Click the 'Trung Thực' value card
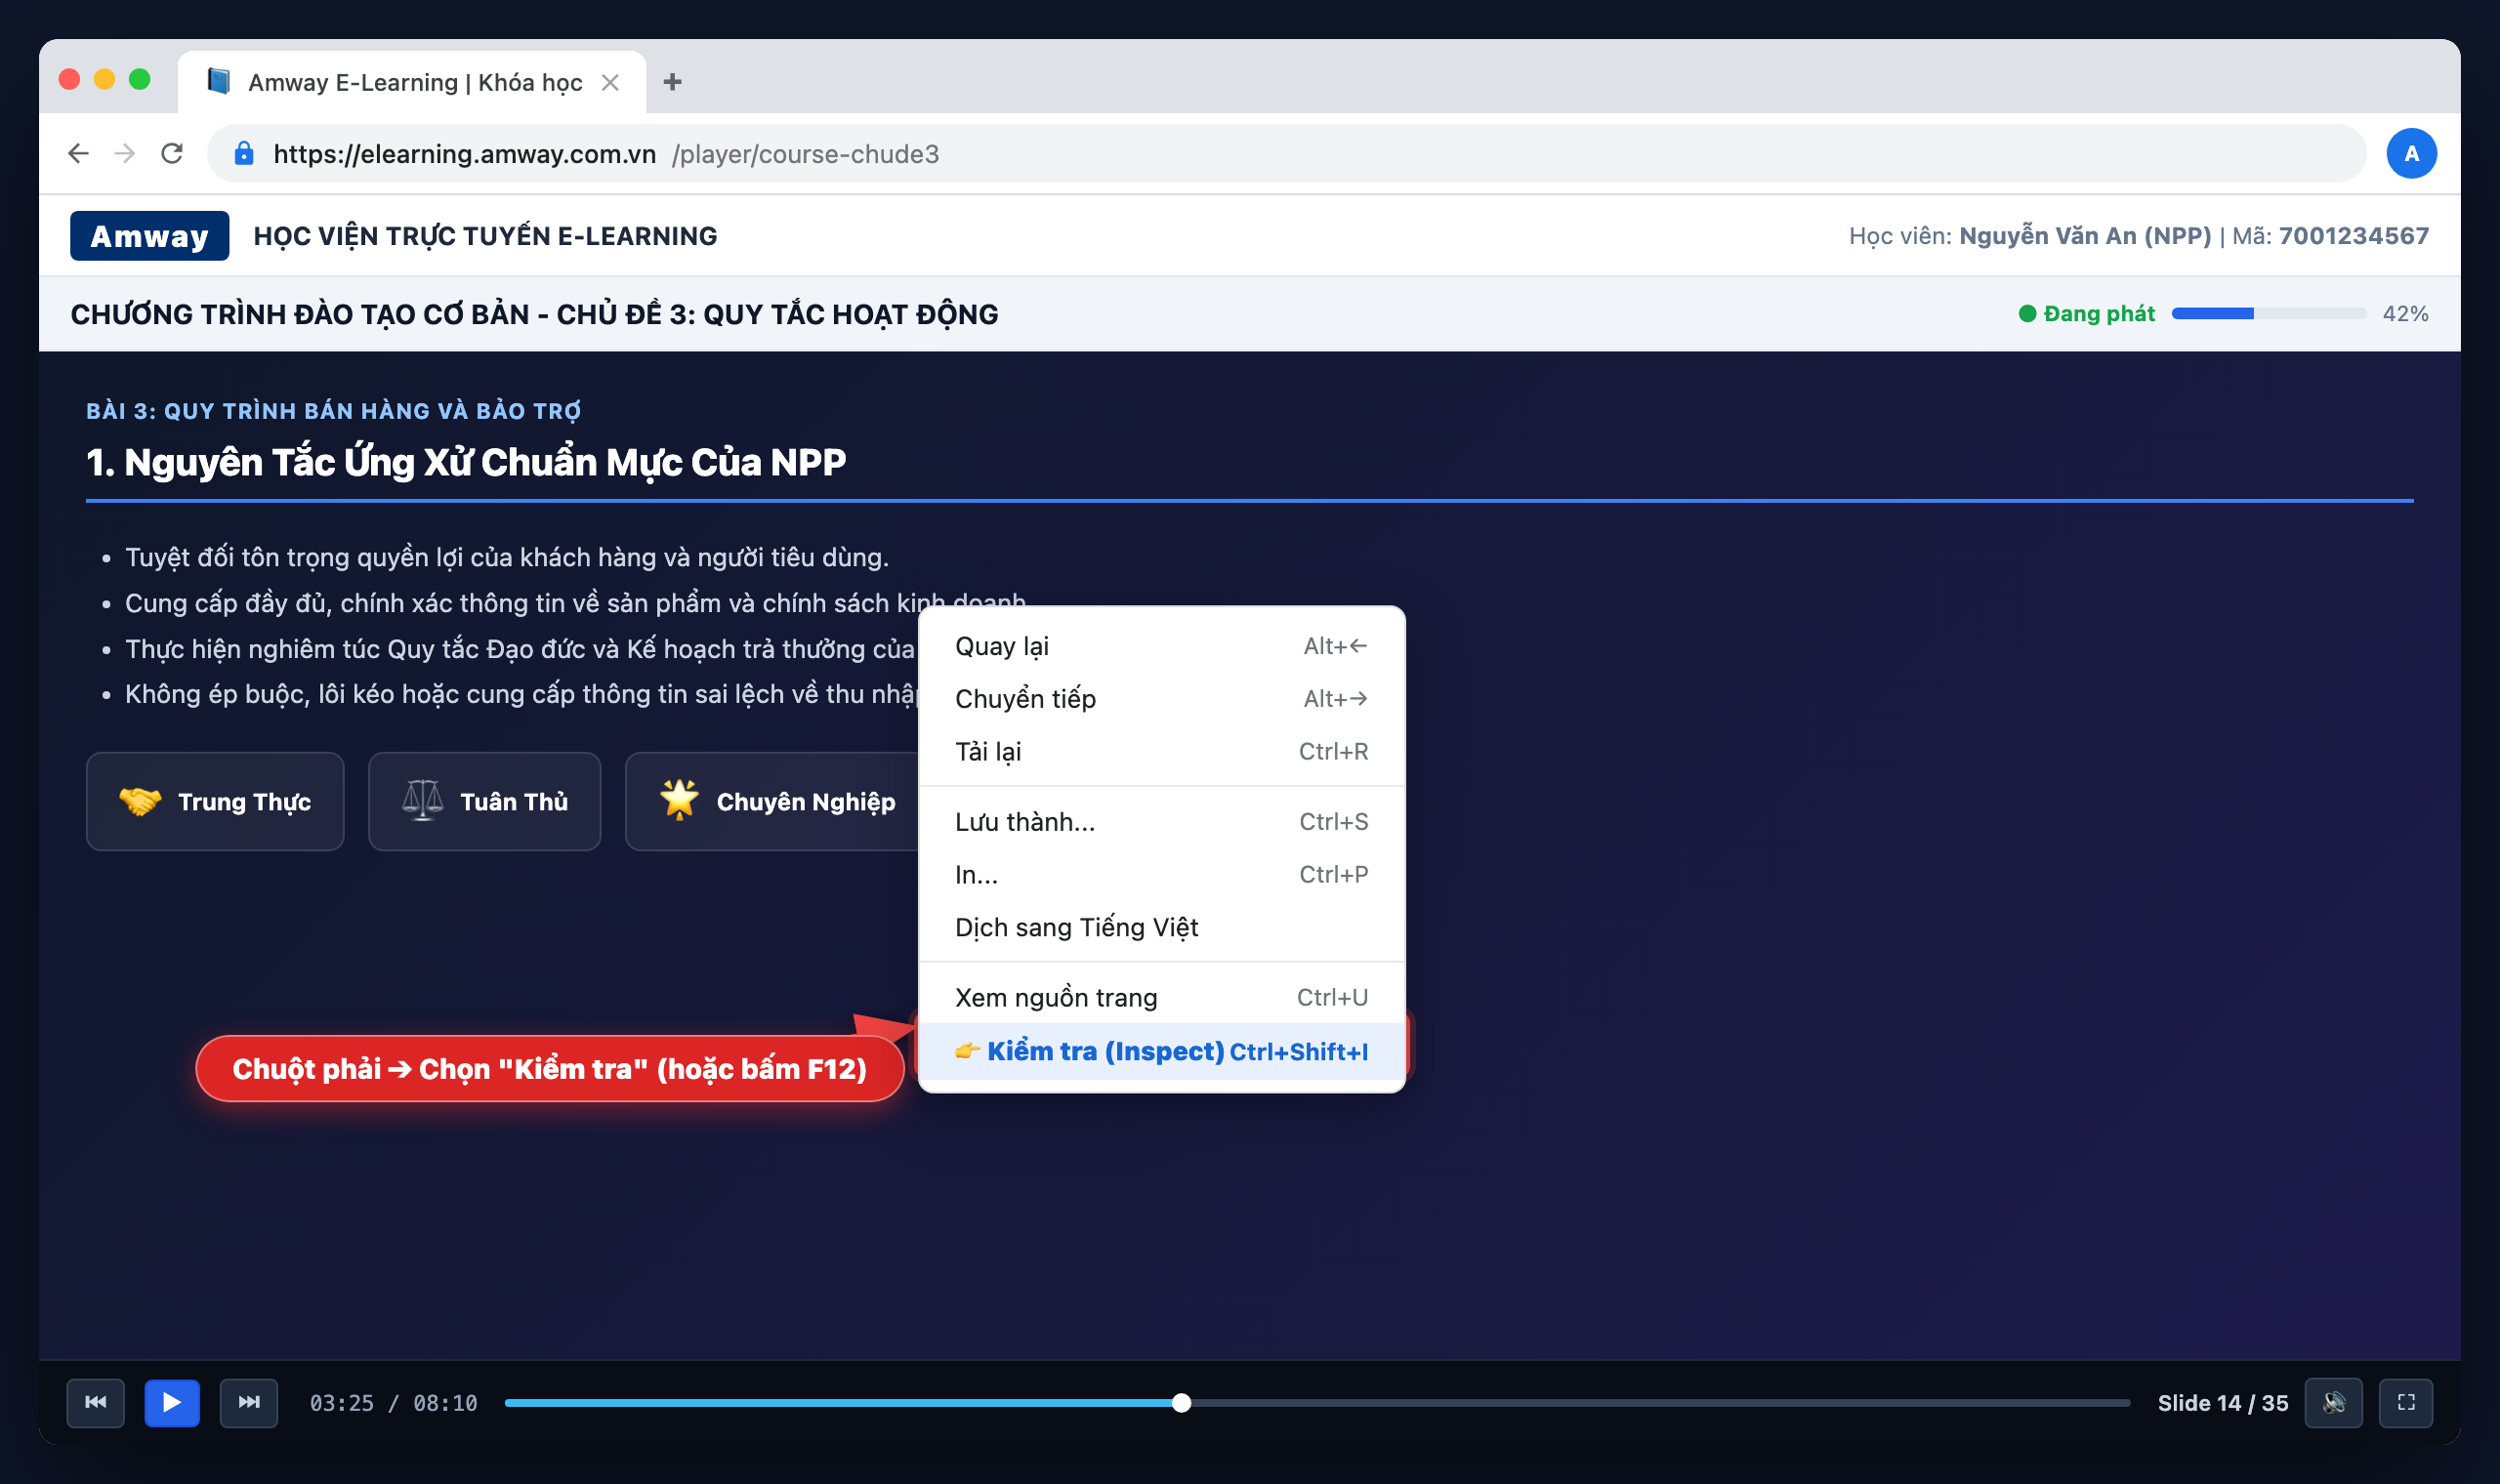This screenshot has width=2500, height=1484. click(215, 801)
